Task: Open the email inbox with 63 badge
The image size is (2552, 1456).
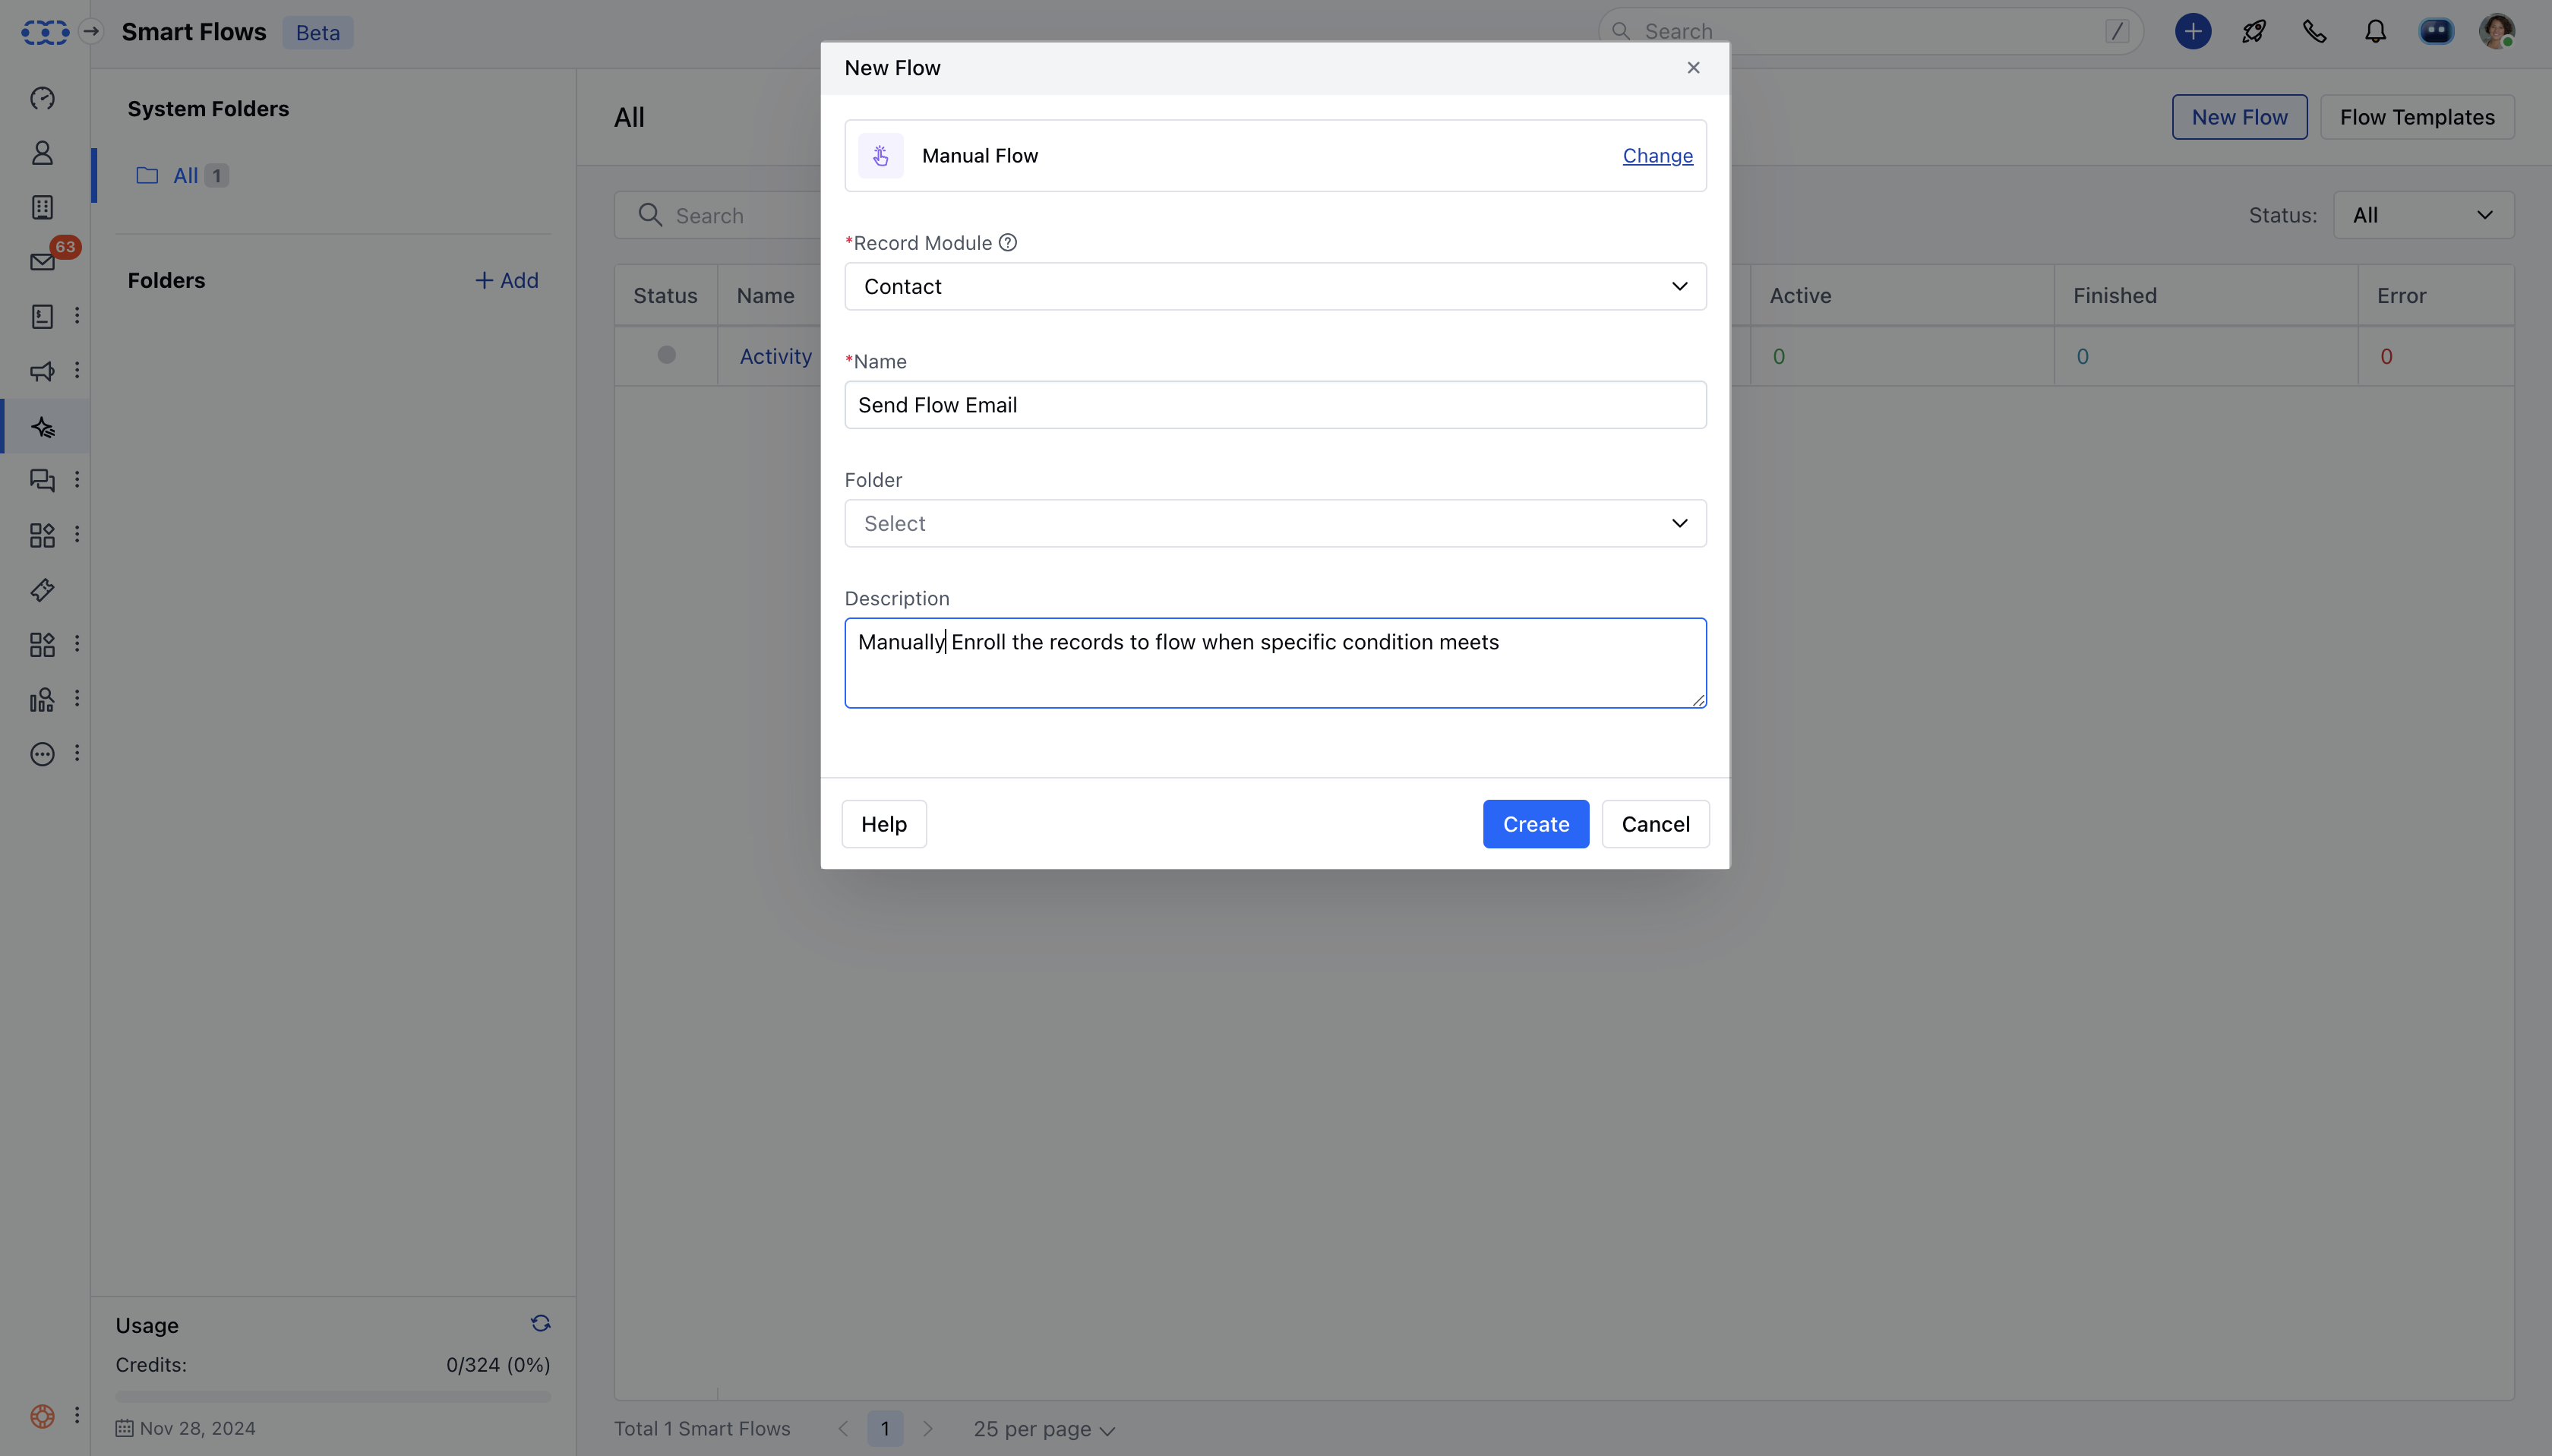Action: pos(43,262)
